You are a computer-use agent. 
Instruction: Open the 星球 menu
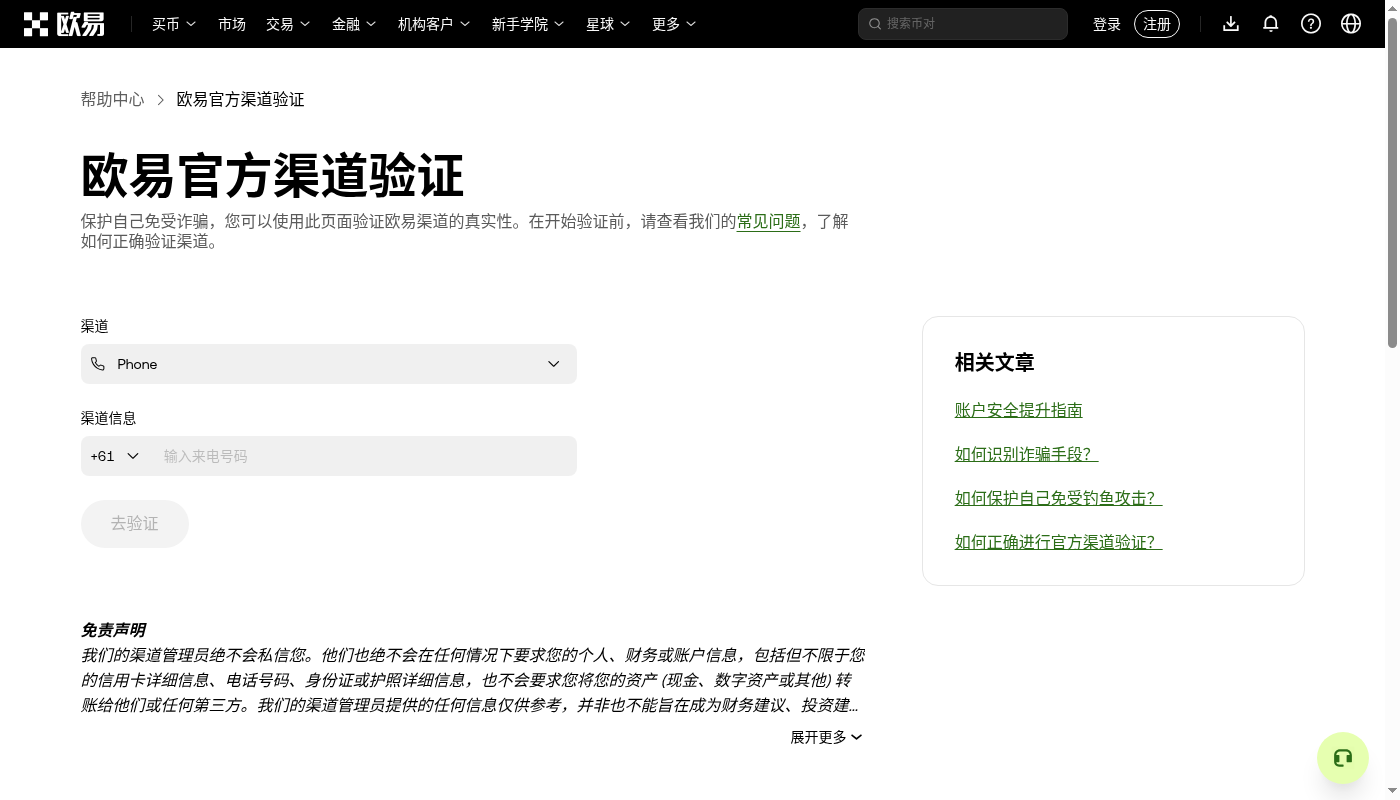(608, 24)
